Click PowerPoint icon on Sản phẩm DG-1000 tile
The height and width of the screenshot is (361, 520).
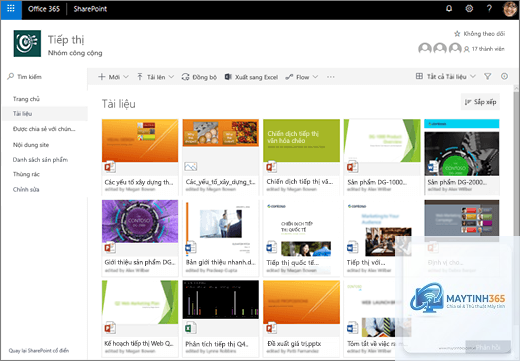pos(353,167)
